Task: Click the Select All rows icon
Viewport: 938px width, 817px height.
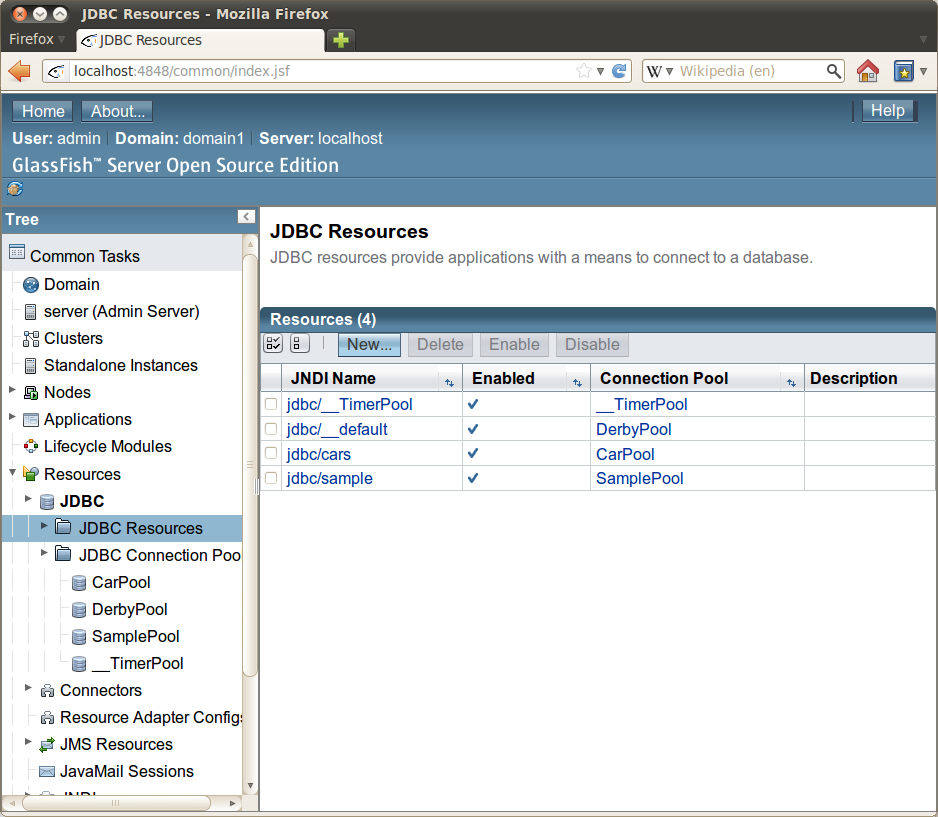Action: 272,344
